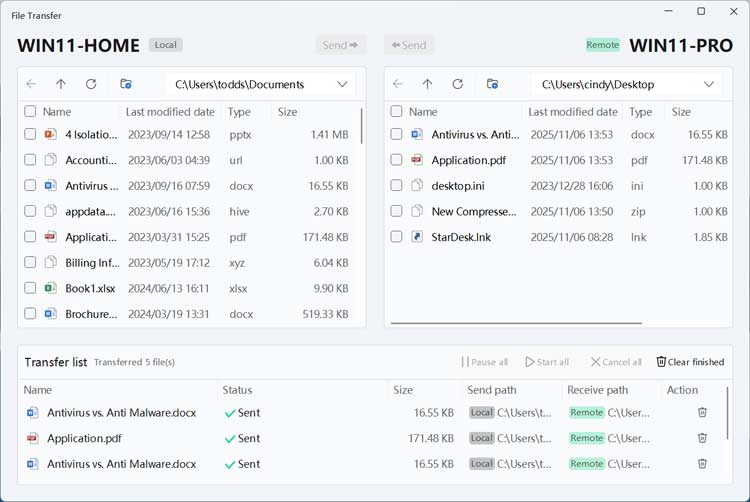Screen dimensions: 750x502
Task: Go back in remote file pane
Action: pos(398,84)
